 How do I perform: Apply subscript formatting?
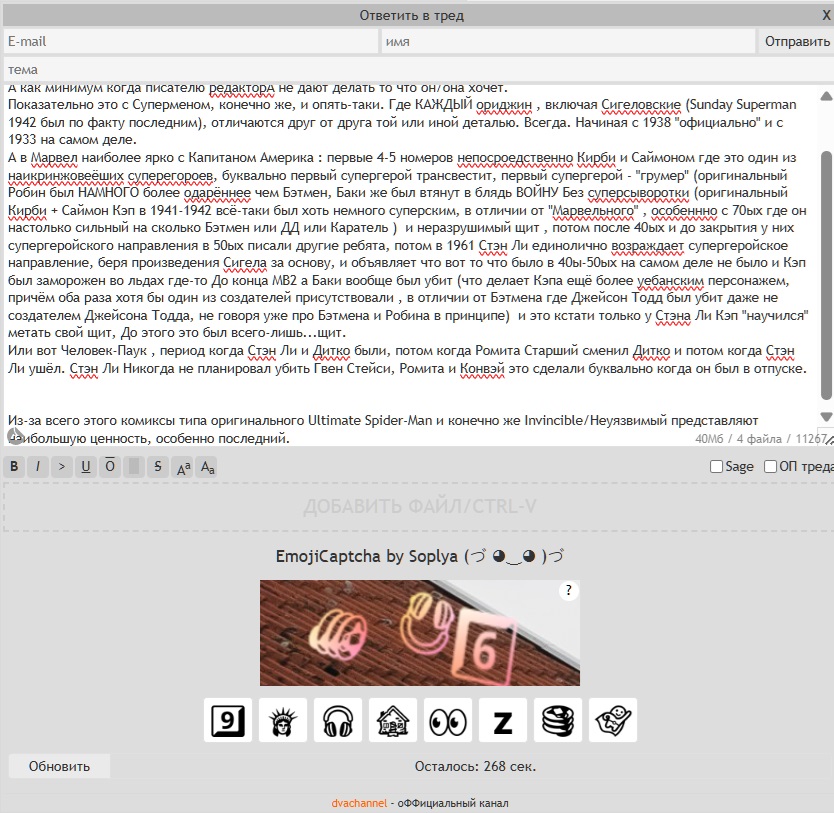coord(207,467)
